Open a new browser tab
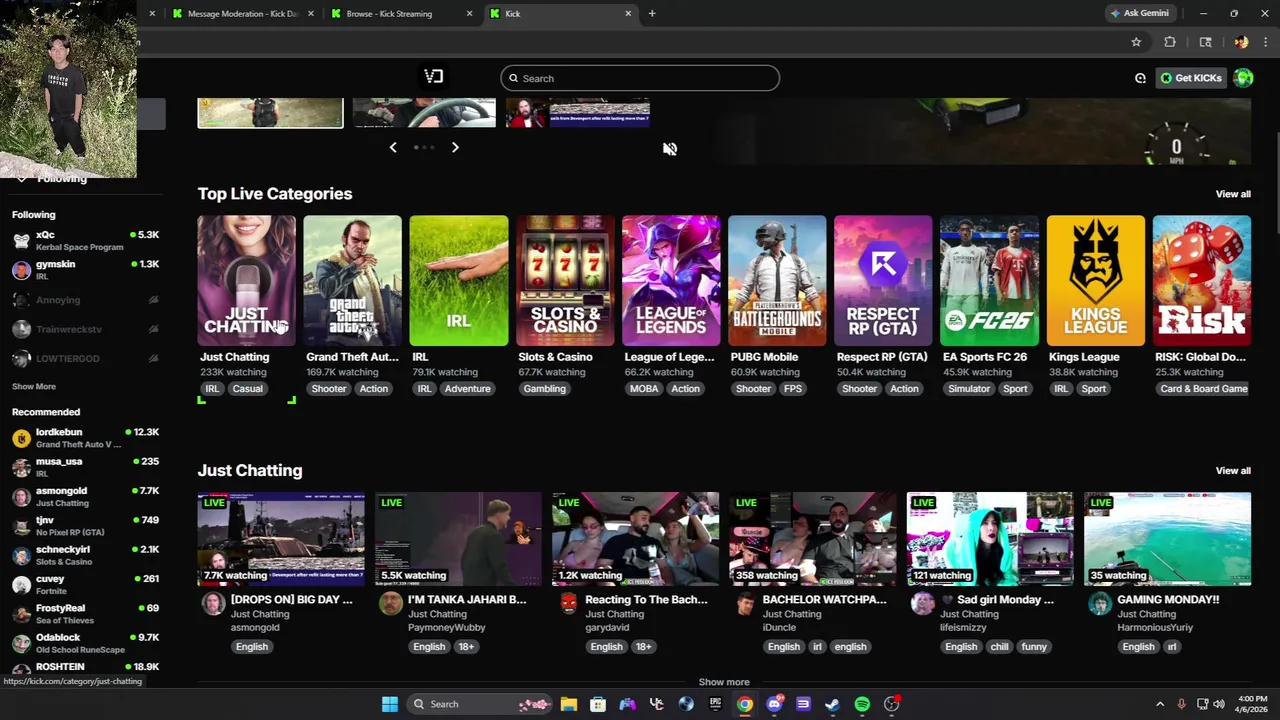The height and width of the screenshot is (720, 1280). click(652, 13)
